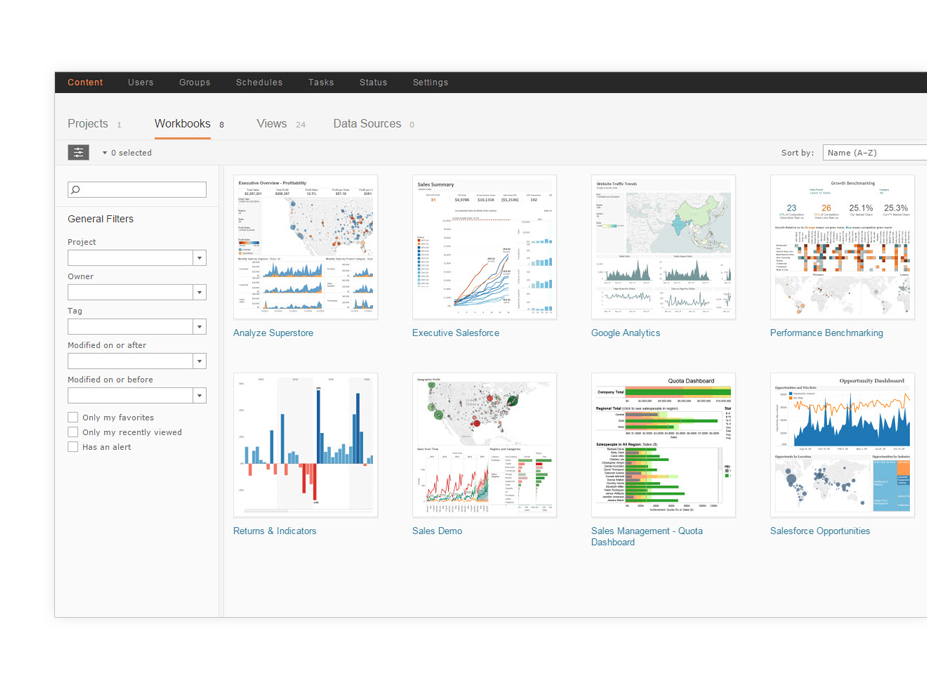
Task: Open the Returns & Indicators chart thumbnail
Action: tap(305, 445)
